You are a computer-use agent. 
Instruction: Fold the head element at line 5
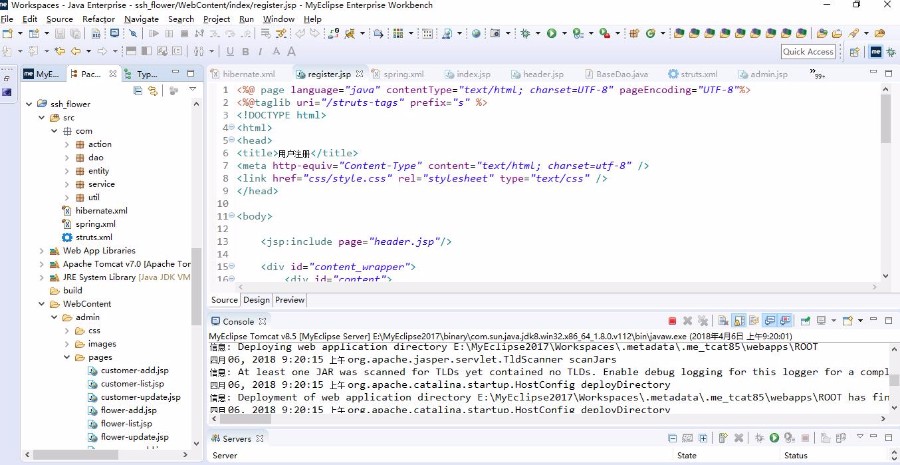[x=231, y=140]
